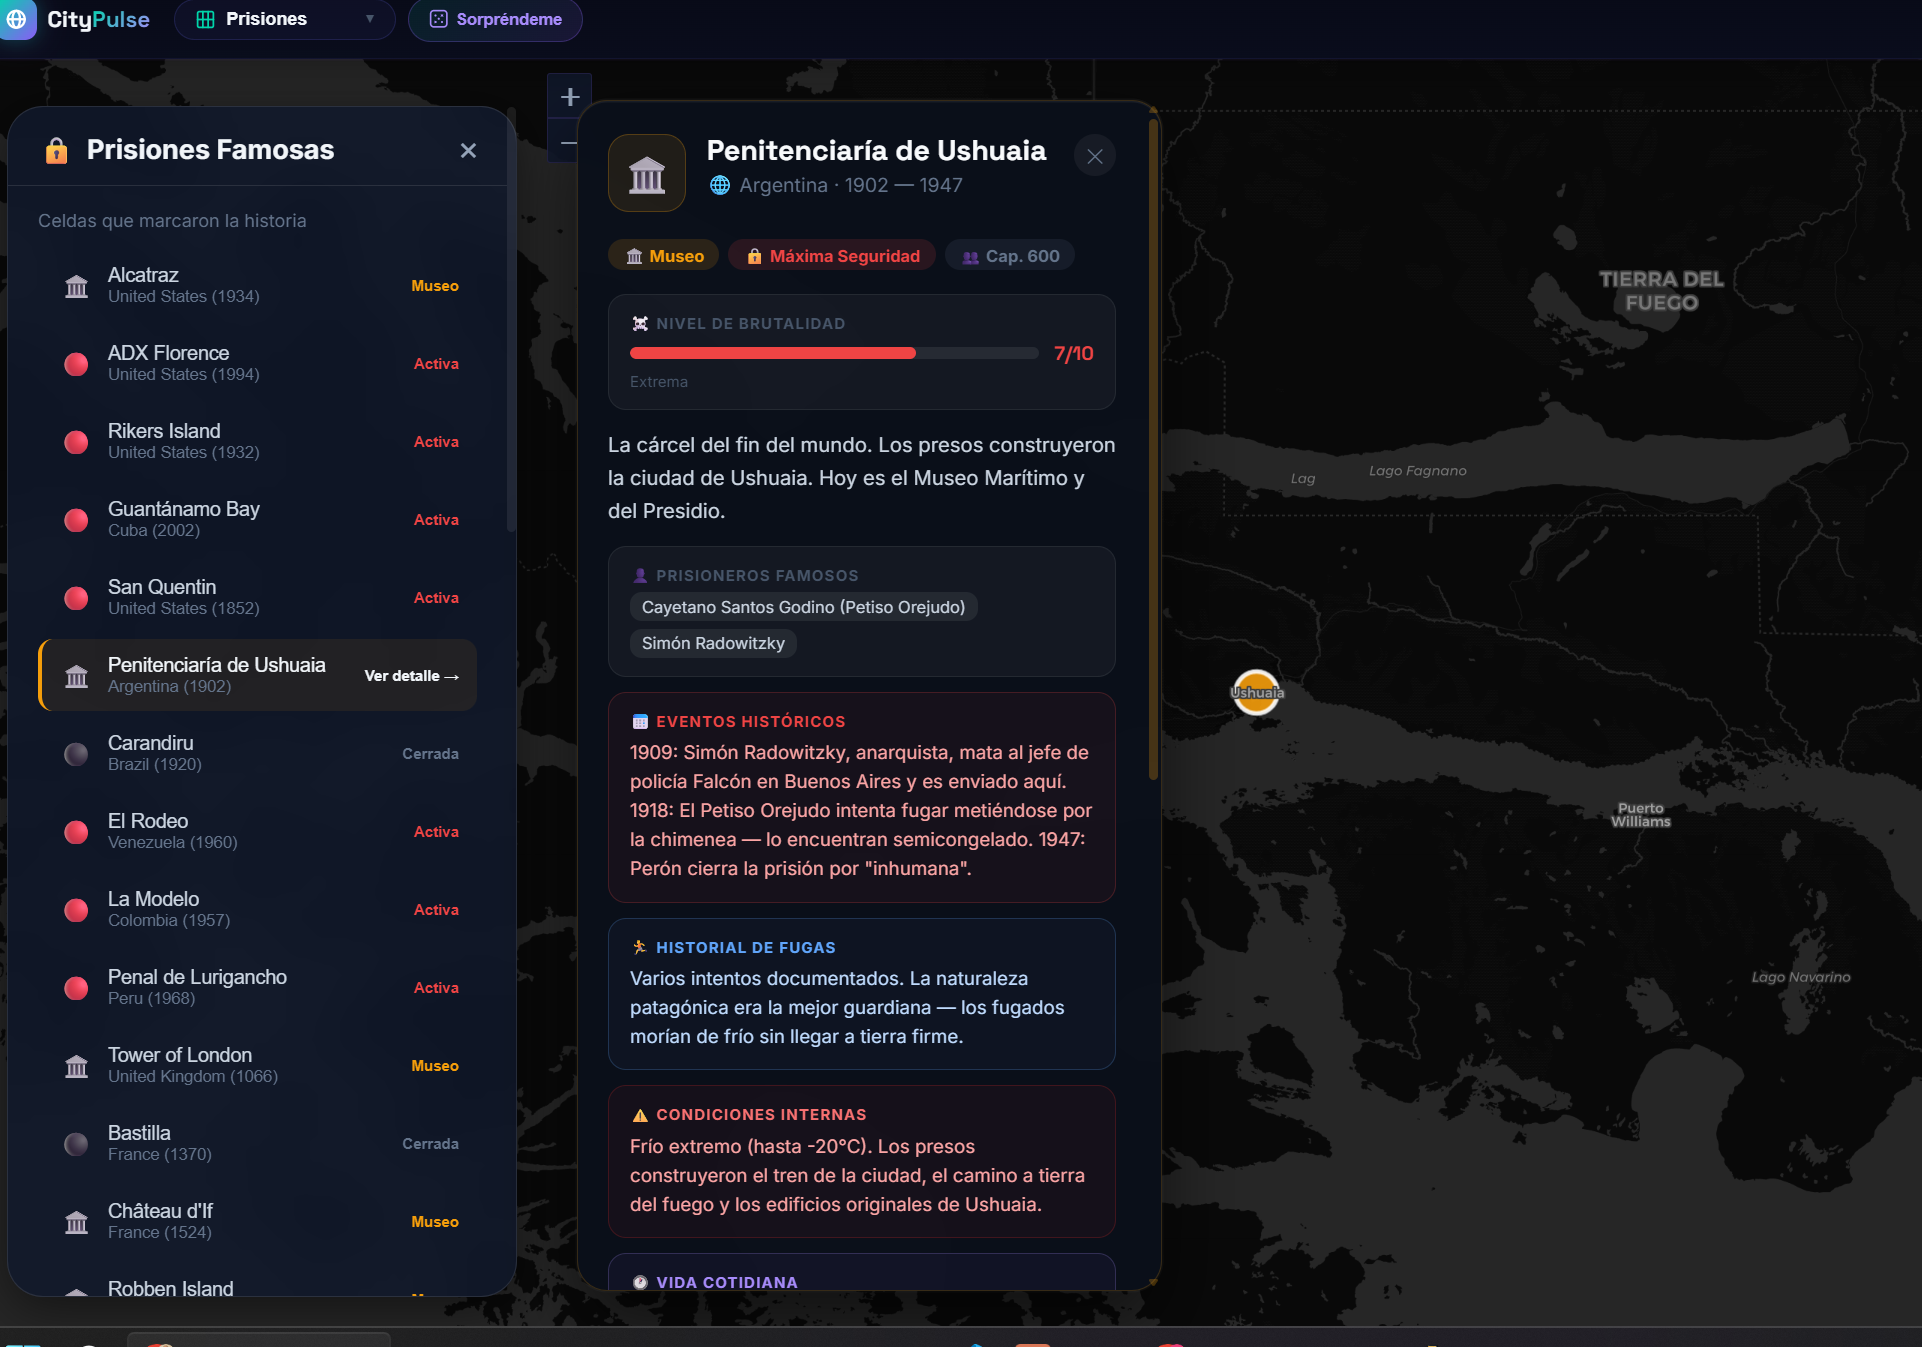Image resolution: width=1922 pixels, height=1347 pixels.
Task: Select ADX Florence in the list
Action: click(258, 363)
